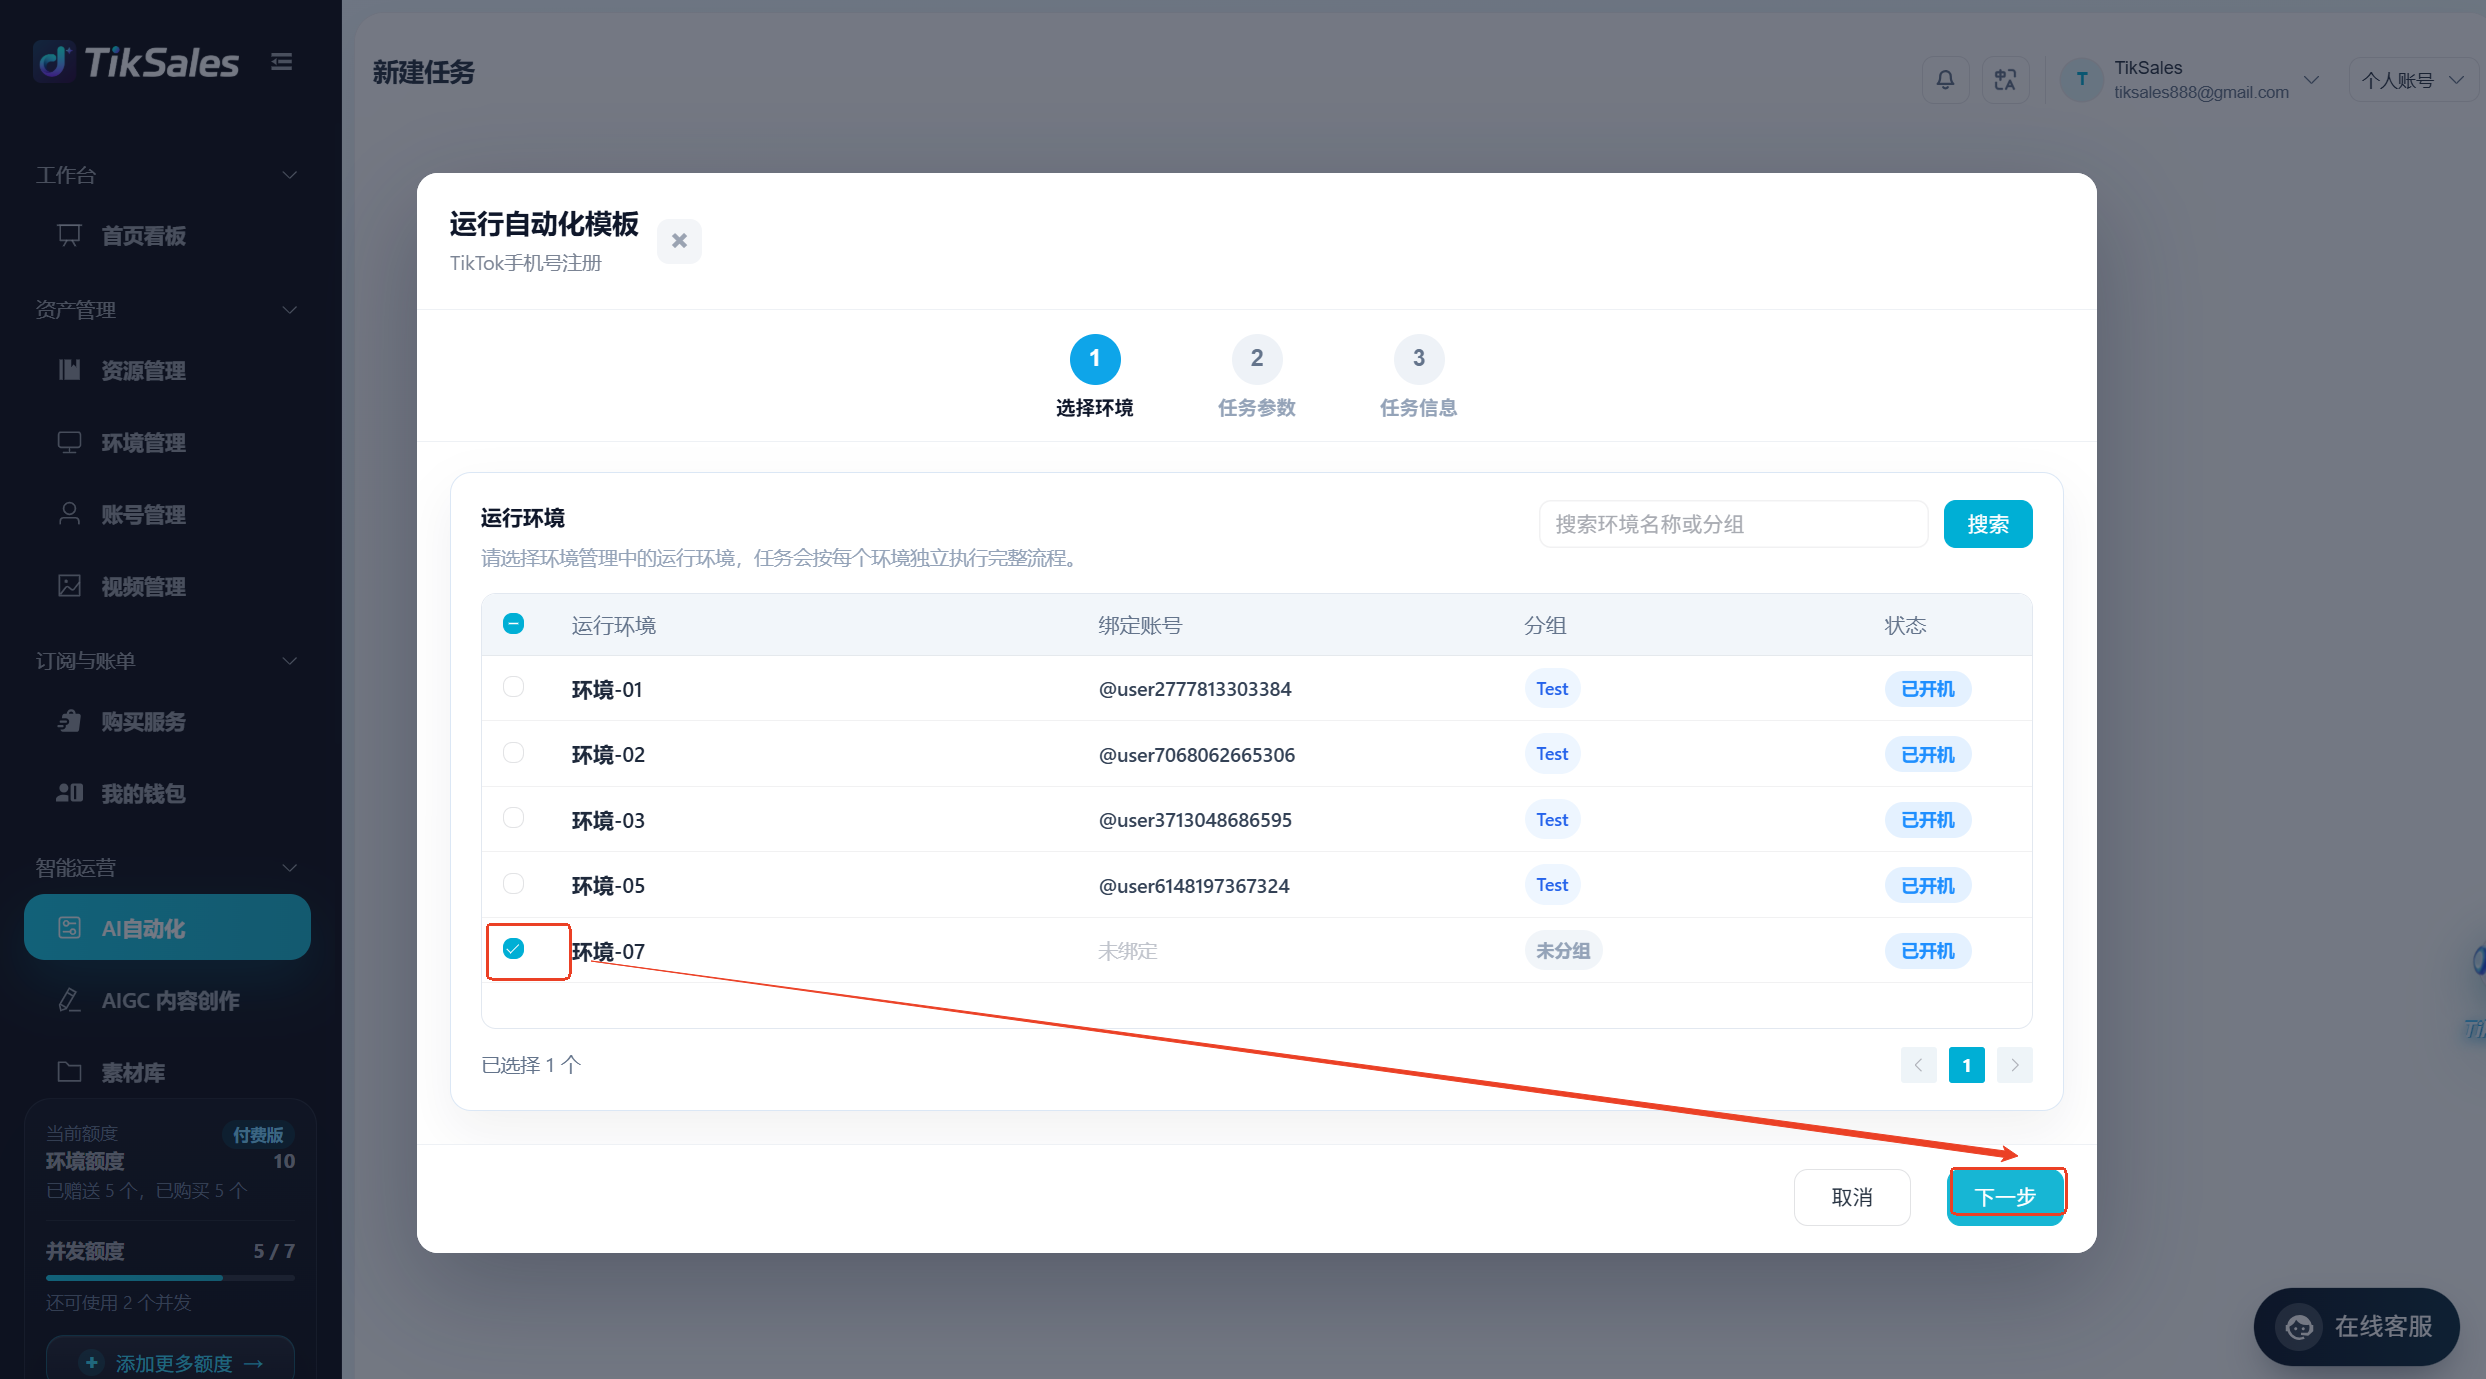2486x1379 pixels.
Task: Open the online customer service chat
Action: point(2356,1327)
